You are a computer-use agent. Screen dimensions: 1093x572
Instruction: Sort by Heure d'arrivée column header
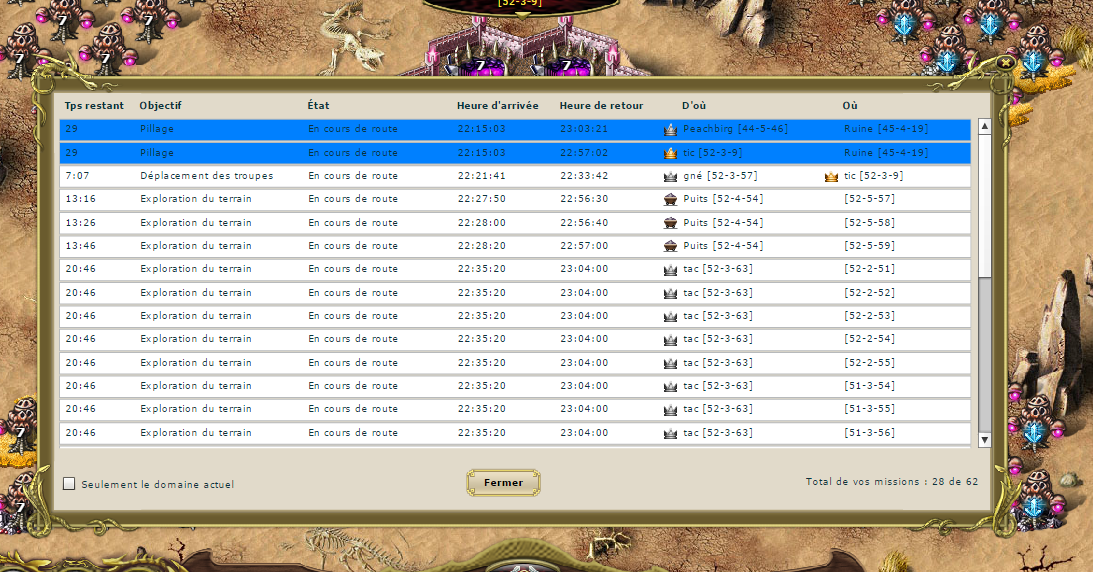498,105
